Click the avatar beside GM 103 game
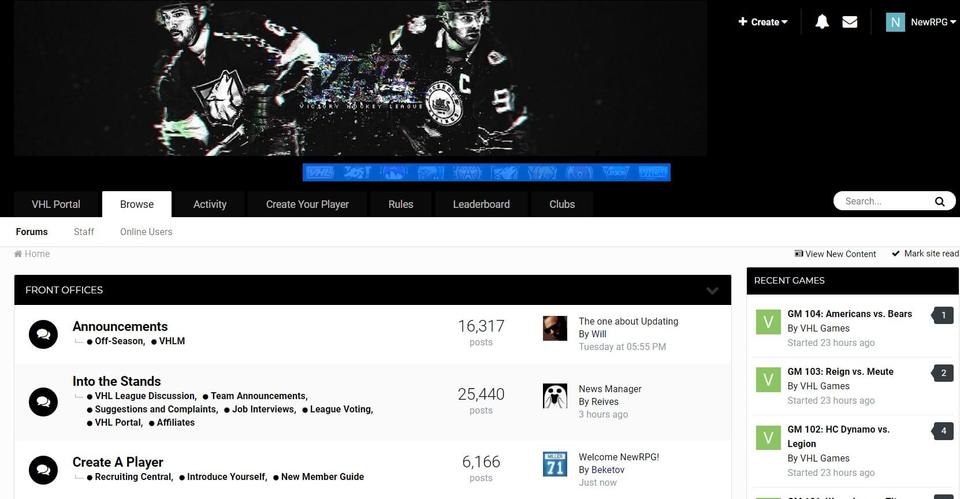This screenshot has width=960, height=499. pyautogui.click(x=768, y=380)
